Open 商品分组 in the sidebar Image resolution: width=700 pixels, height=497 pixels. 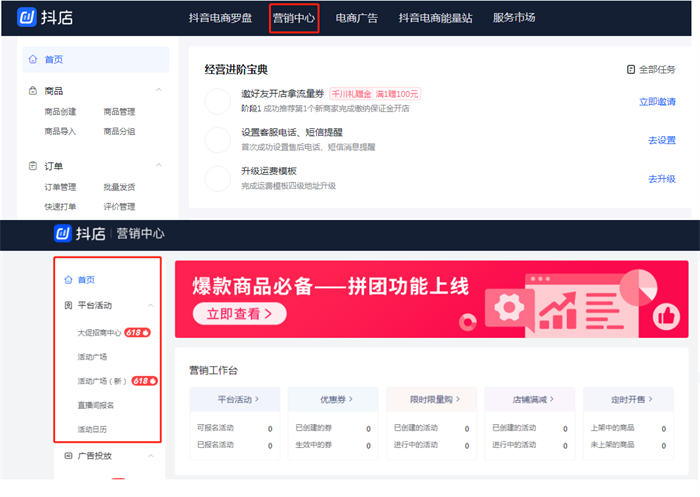(119, 131)
